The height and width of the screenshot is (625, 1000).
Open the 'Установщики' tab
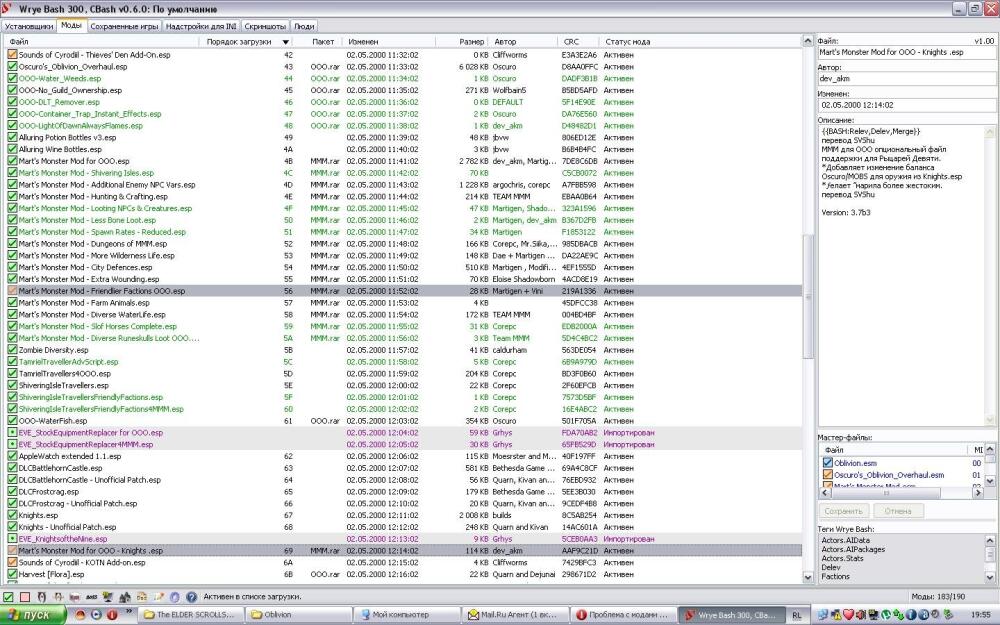(29, 26)
